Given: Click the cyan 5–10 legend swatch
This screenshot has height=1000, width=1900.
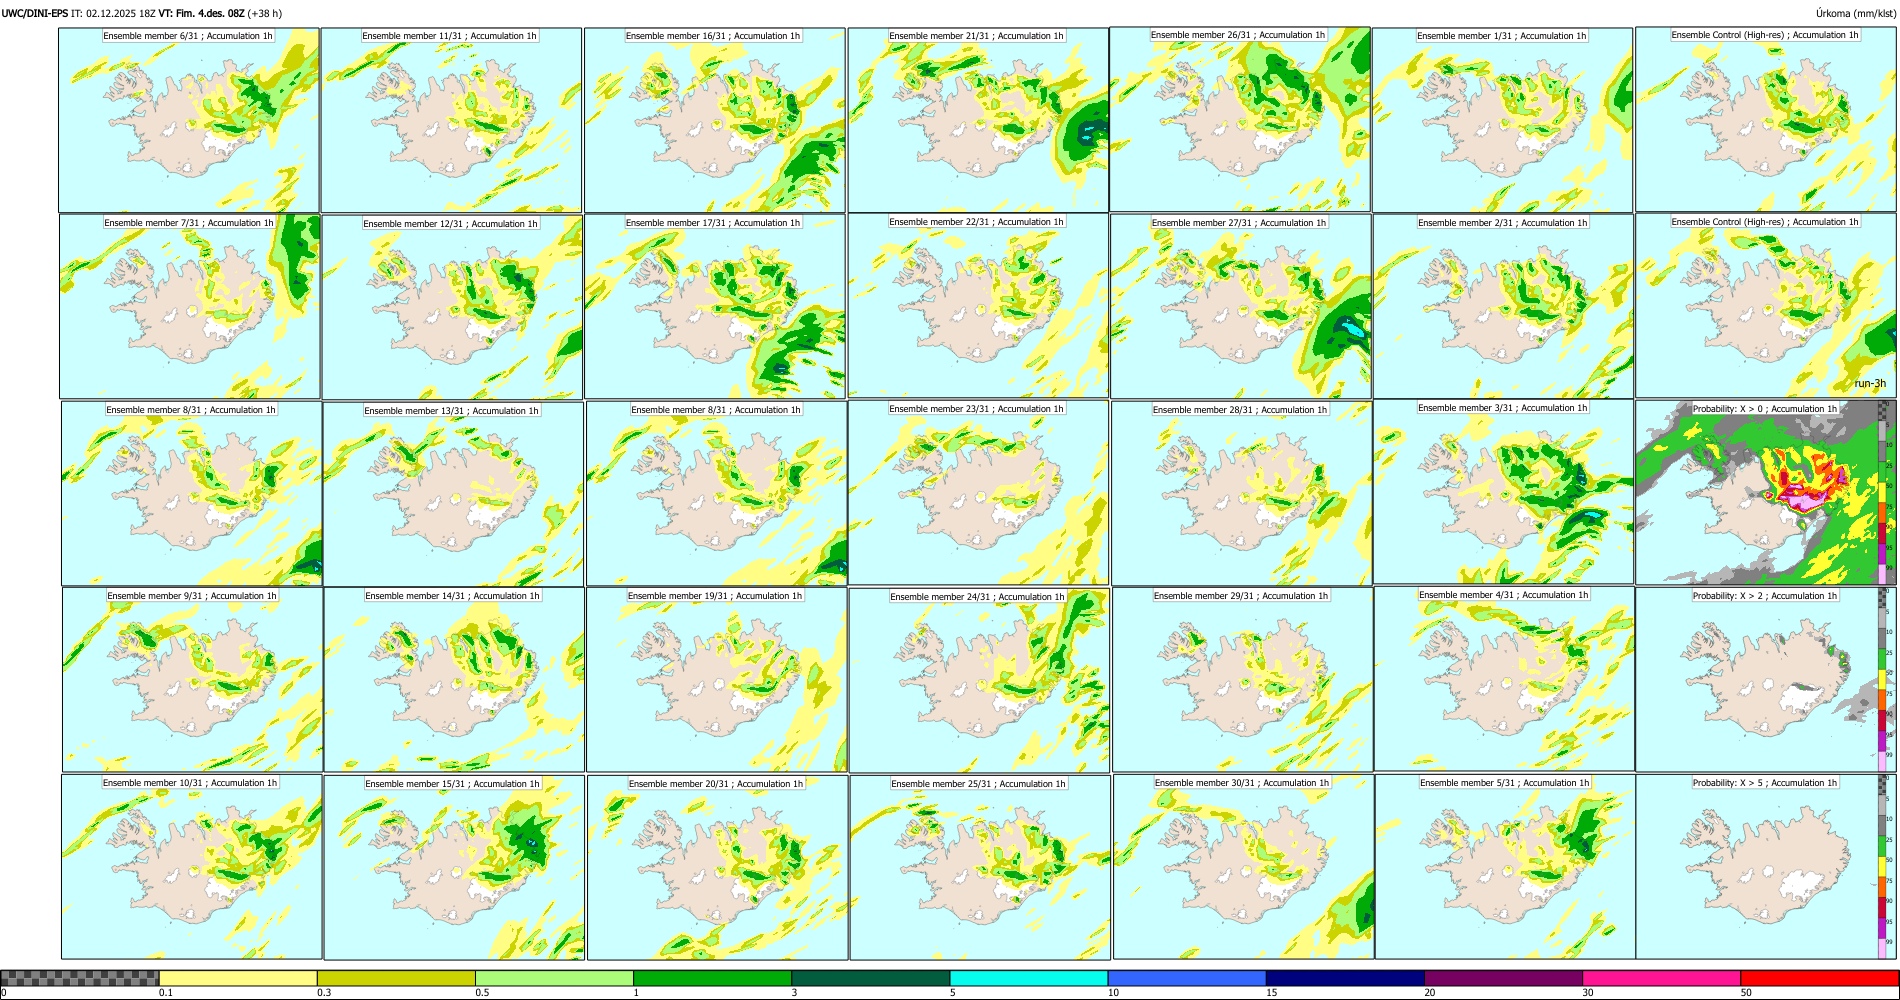Looking at the screenshot, I should pos(1029,978).
